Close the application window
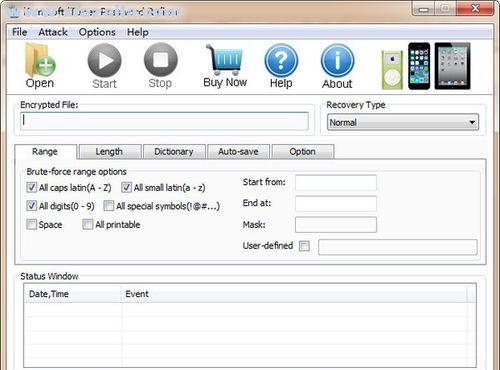Image resolution: width=500 pixels, height=370 pixels. 475,9
